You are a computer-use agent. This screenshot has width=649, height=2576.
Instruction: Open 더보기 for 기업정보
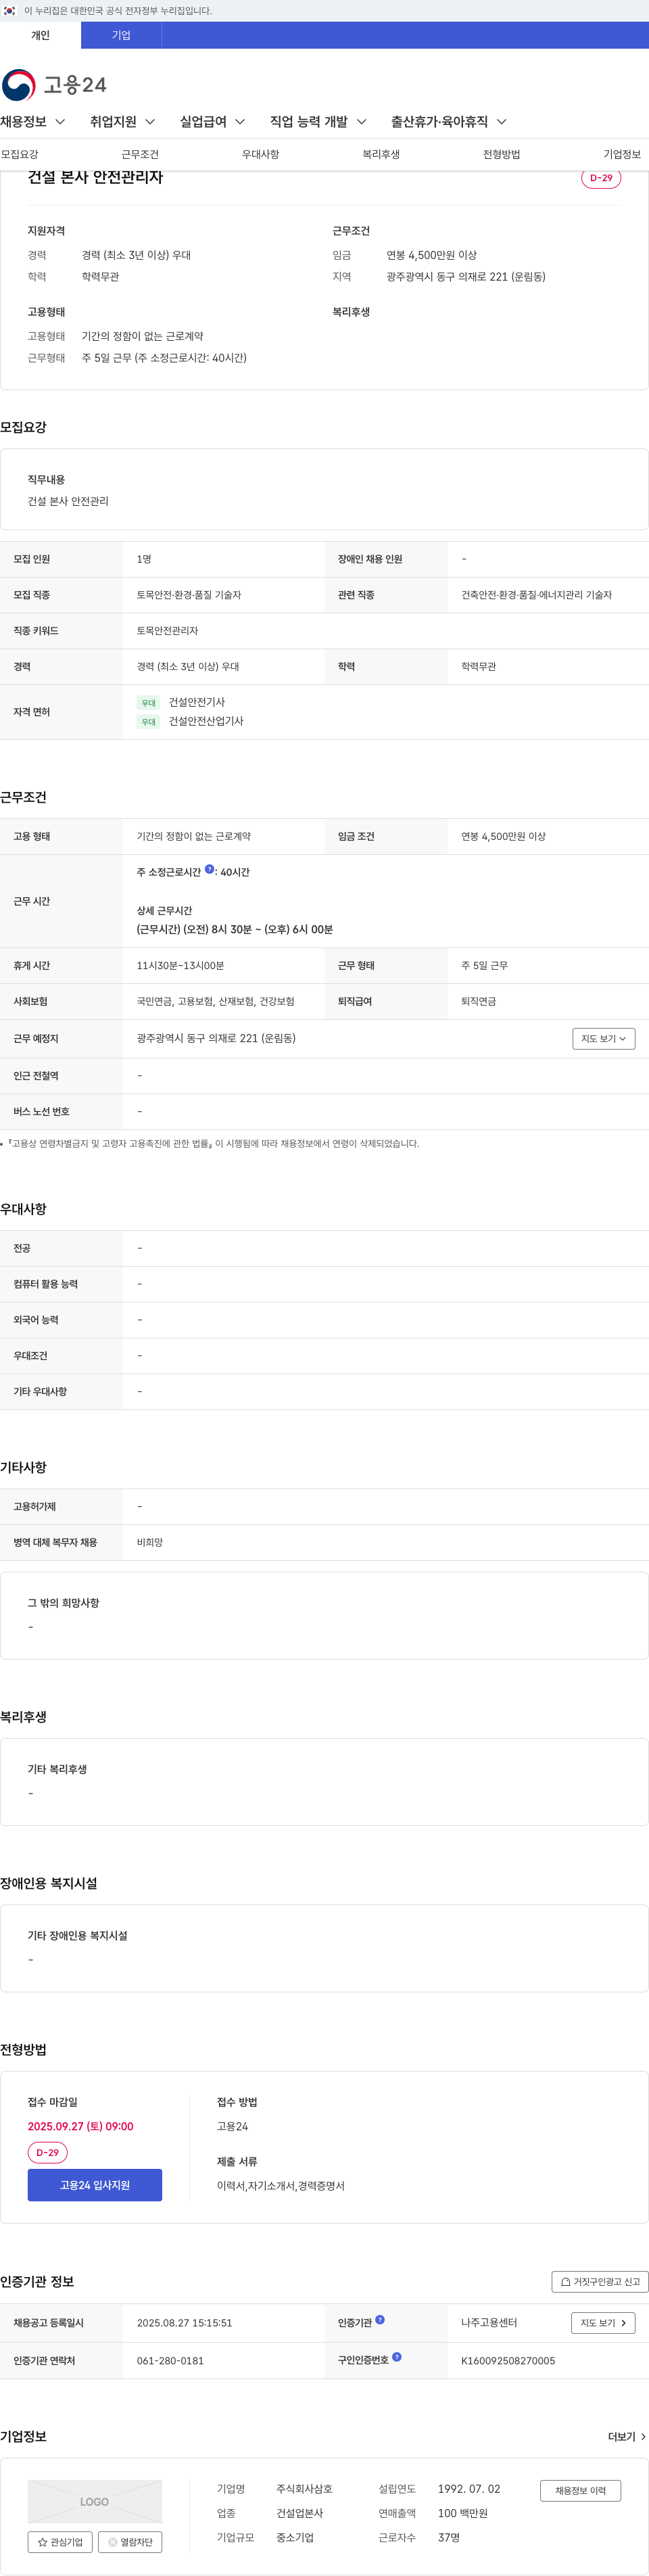[627, 2437]
